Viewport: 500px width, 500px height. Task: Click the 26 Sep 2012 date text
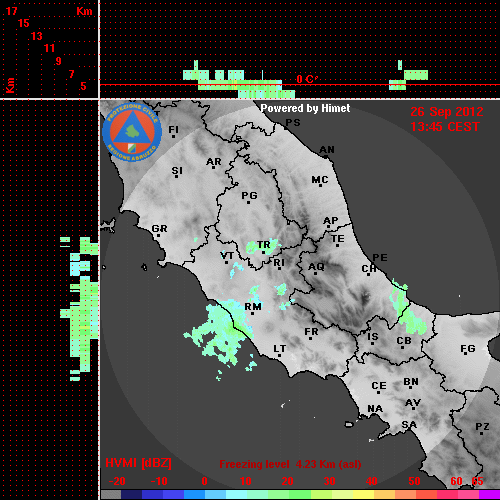point(447,112)
